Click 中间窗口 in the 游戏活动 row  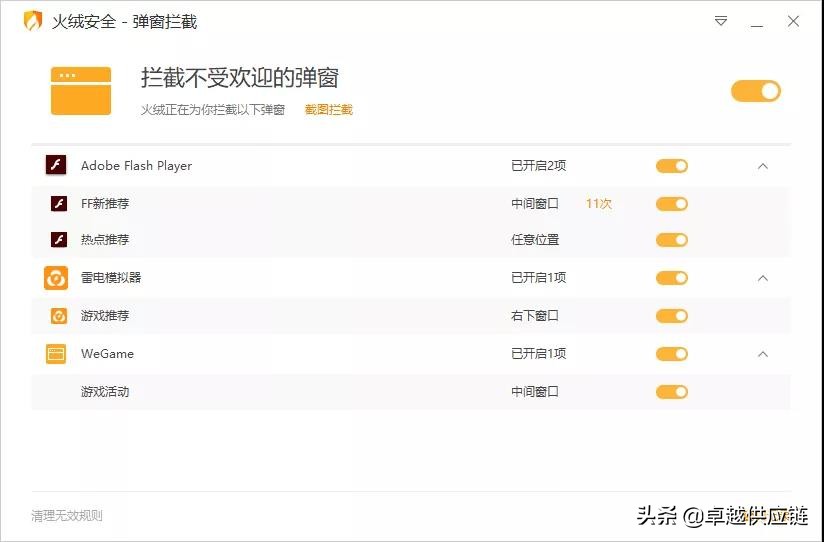pos(535,392)
